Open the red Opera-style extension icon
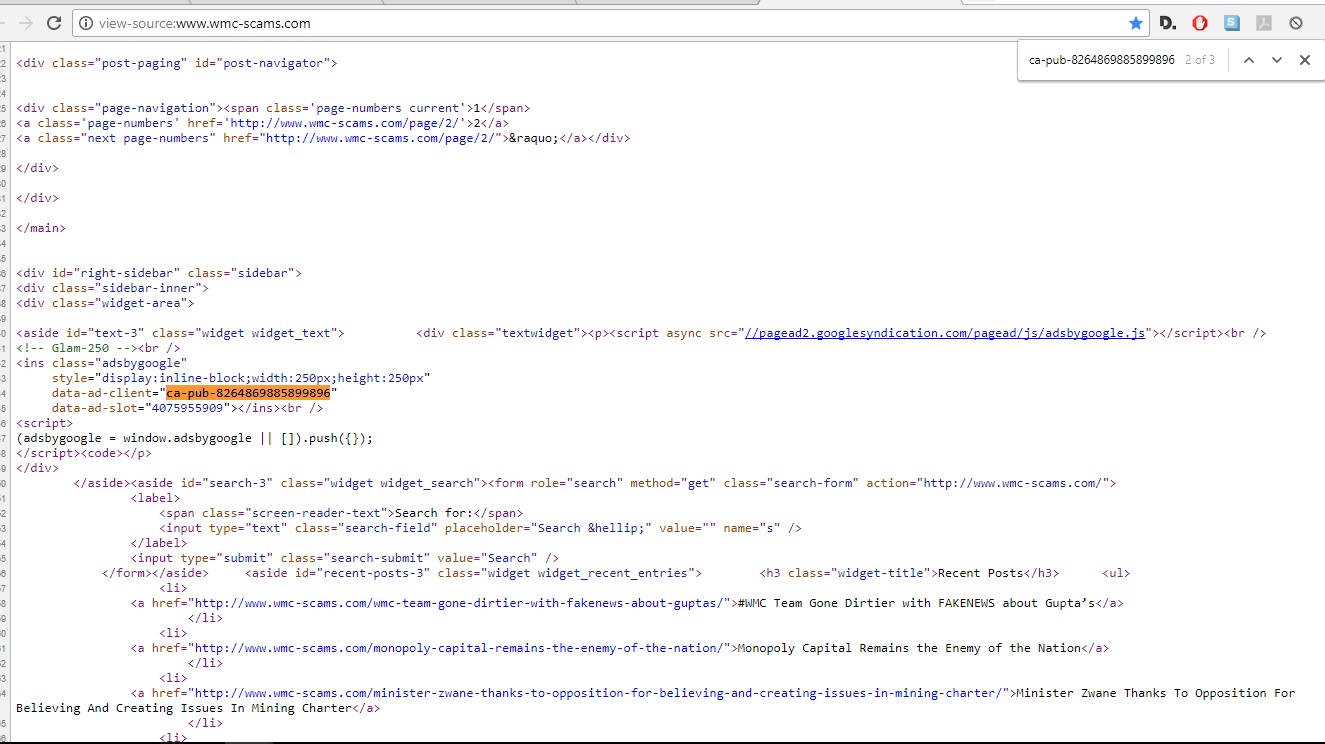This screenshot has height=744, width=1325. click(x=1200, y=23)
